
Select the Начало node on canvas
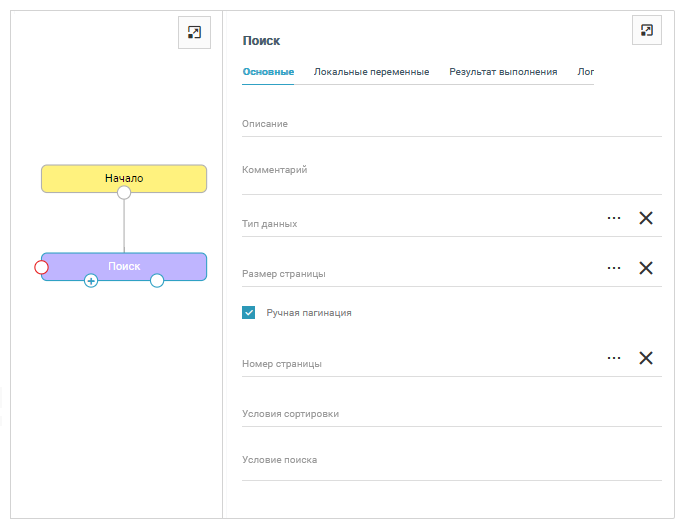point(124,177)
